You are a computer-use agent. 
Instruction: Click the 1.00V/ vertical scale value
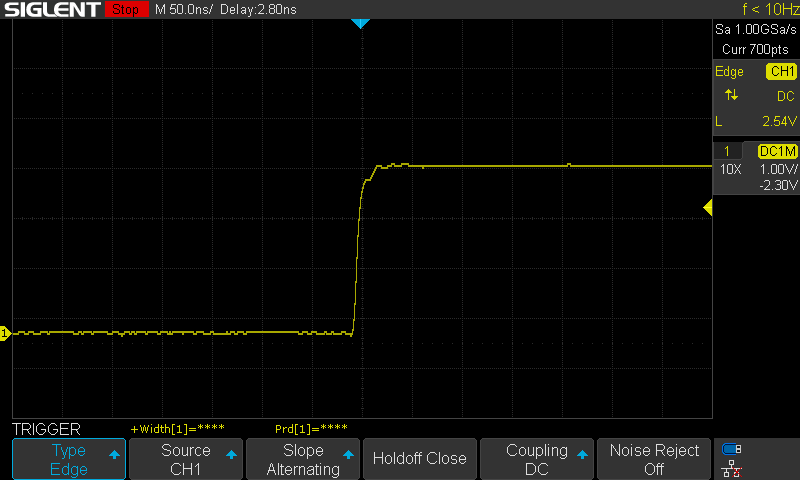[779, 169]
